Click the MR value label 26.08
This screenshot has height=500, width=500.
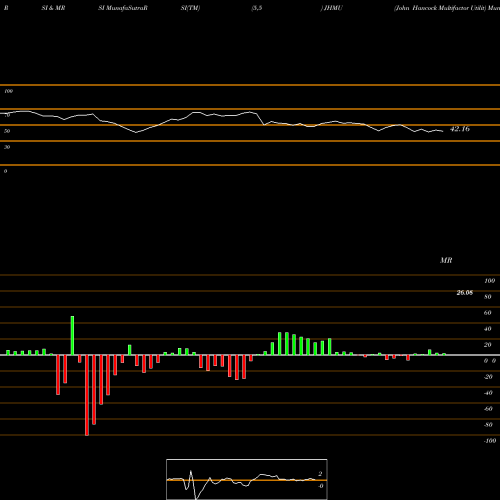click(x=465, y=293)
